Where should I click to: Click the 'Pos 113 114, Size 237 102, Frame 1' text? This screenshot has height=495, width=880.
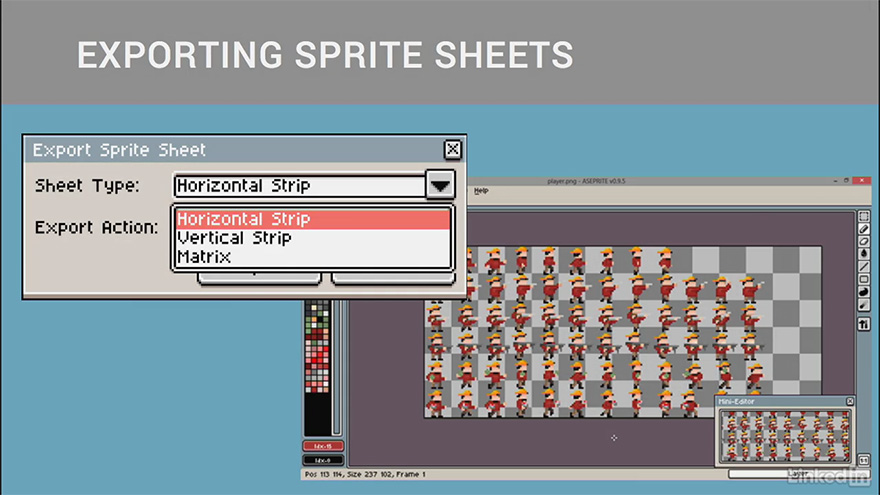365,474
